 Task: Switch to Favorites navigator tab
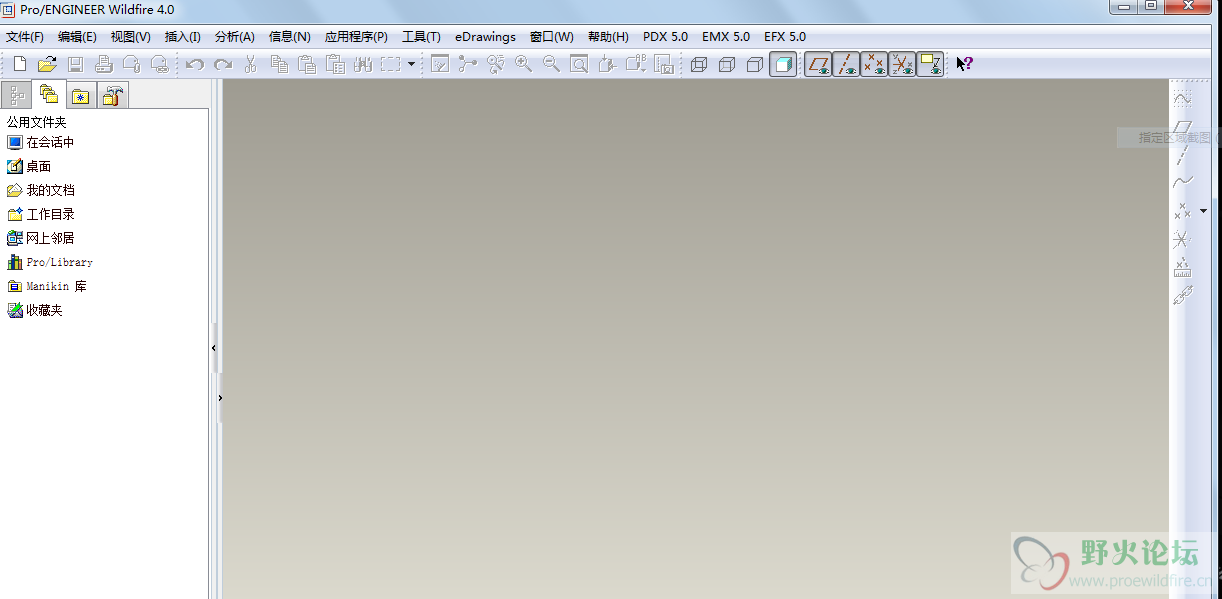pyautogui.click(x=81, y=95)
